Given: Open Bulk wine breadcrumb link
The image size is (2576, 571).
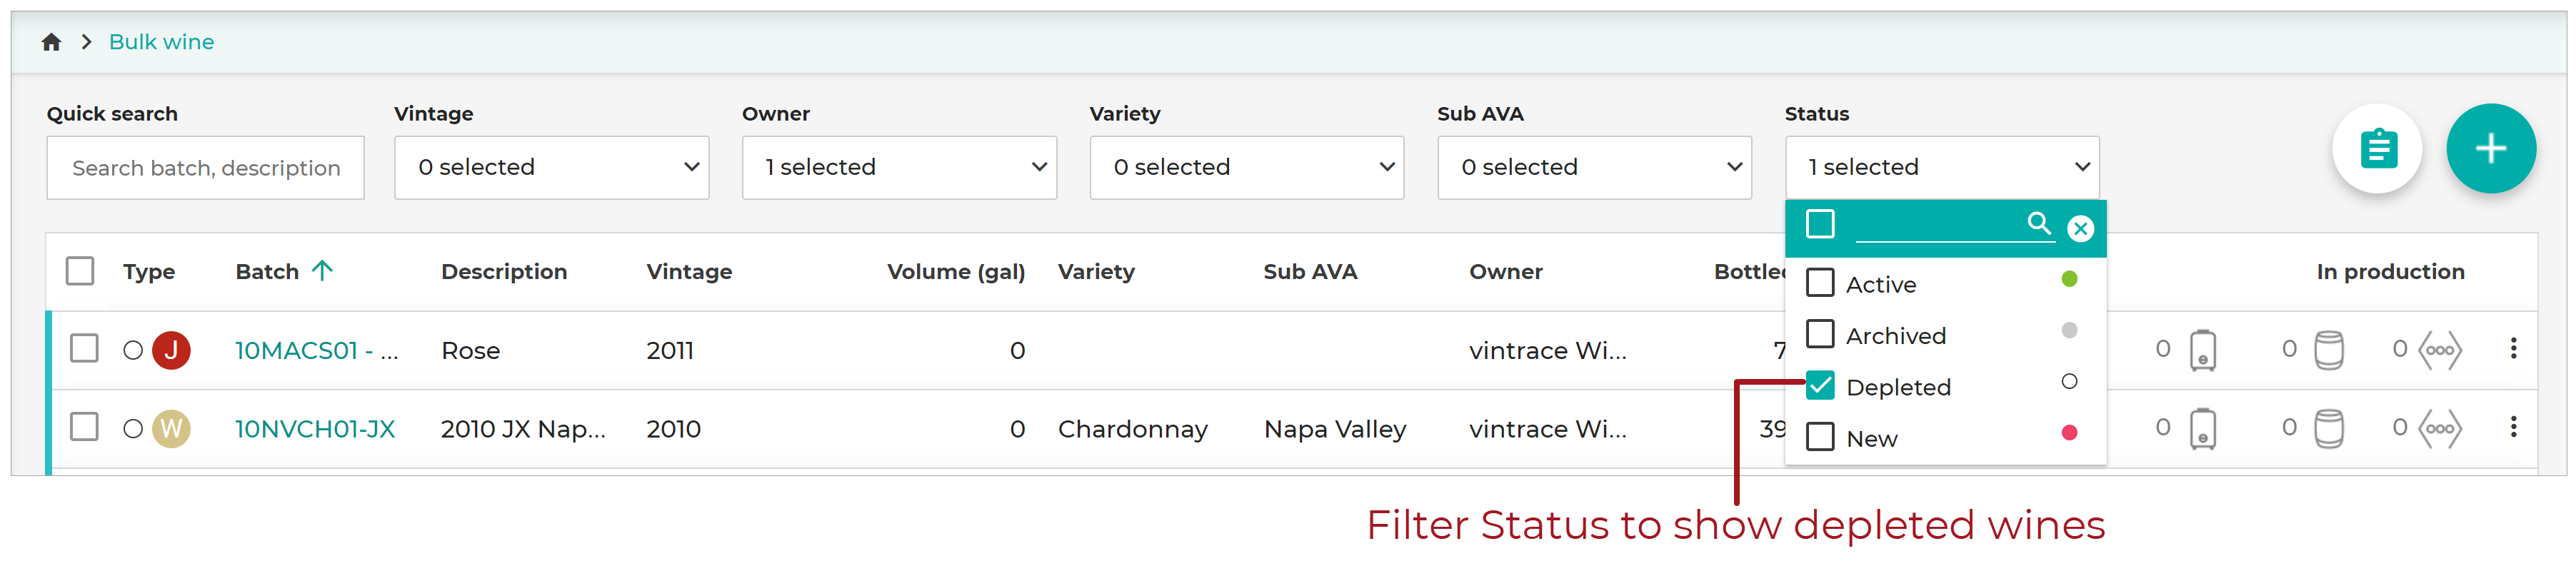Looking at the screenshot, I should (x=161, y=42).
